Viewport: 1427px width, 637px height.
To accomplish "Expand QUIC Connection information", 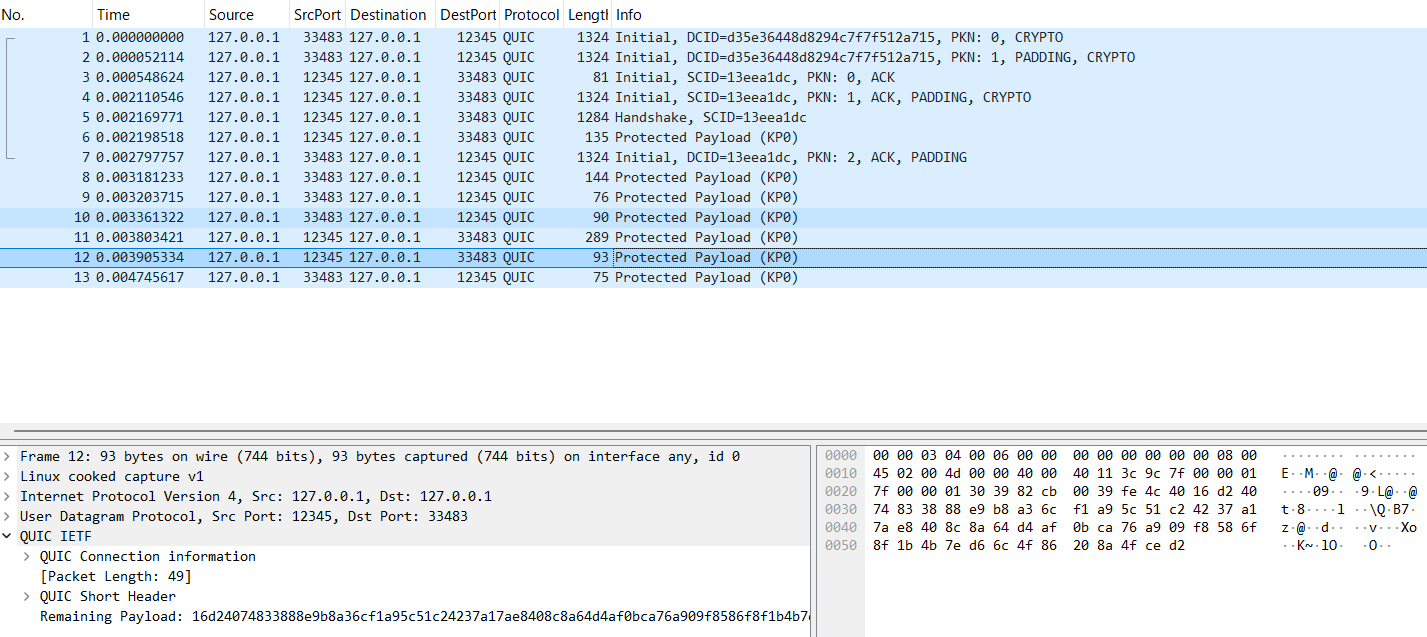I will pos(28,556).
